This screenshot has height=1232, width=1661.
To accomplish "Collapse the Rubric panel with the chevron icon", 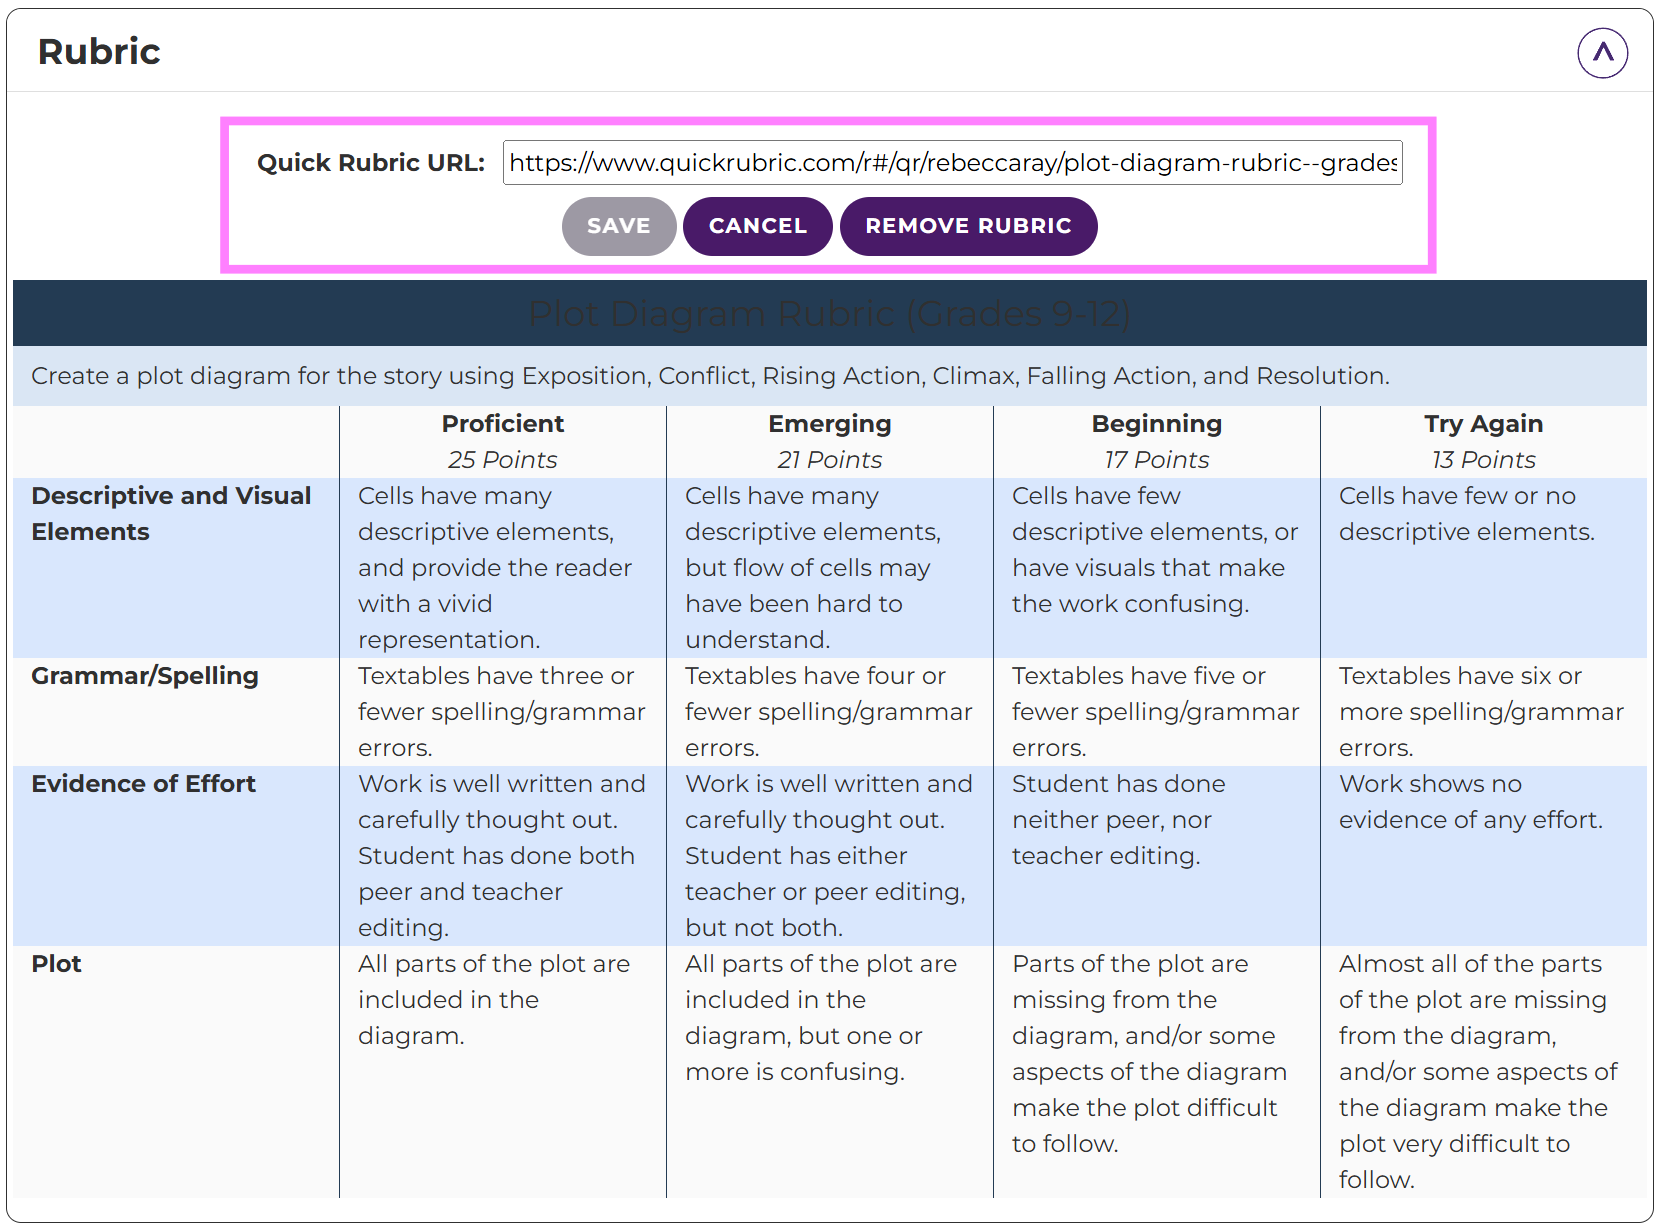I will [1602, 53].
